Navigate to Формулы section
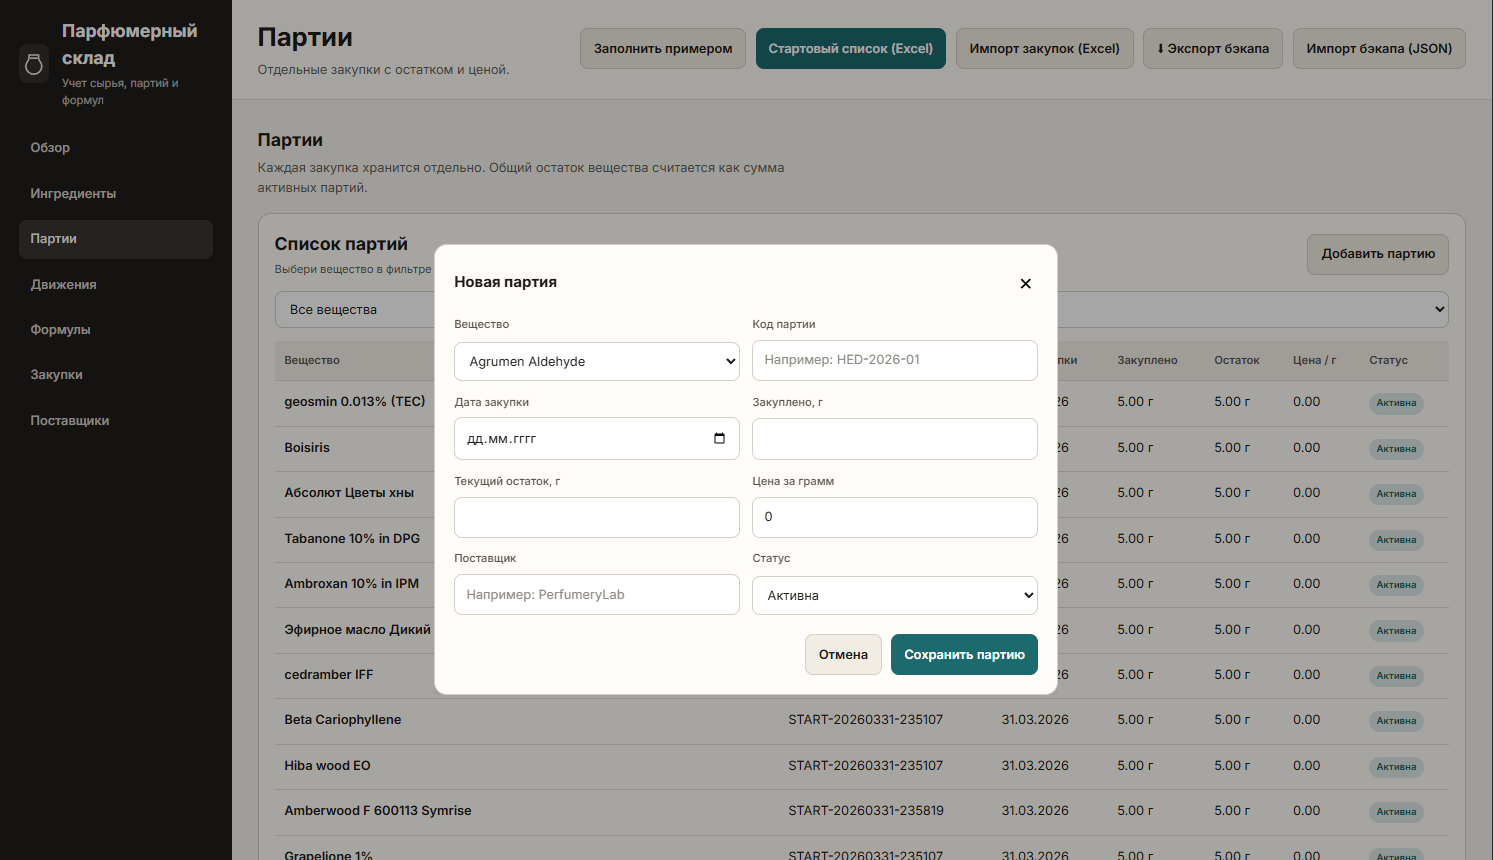The width and height of the screenshot is (1493, 860). point(60,330)
